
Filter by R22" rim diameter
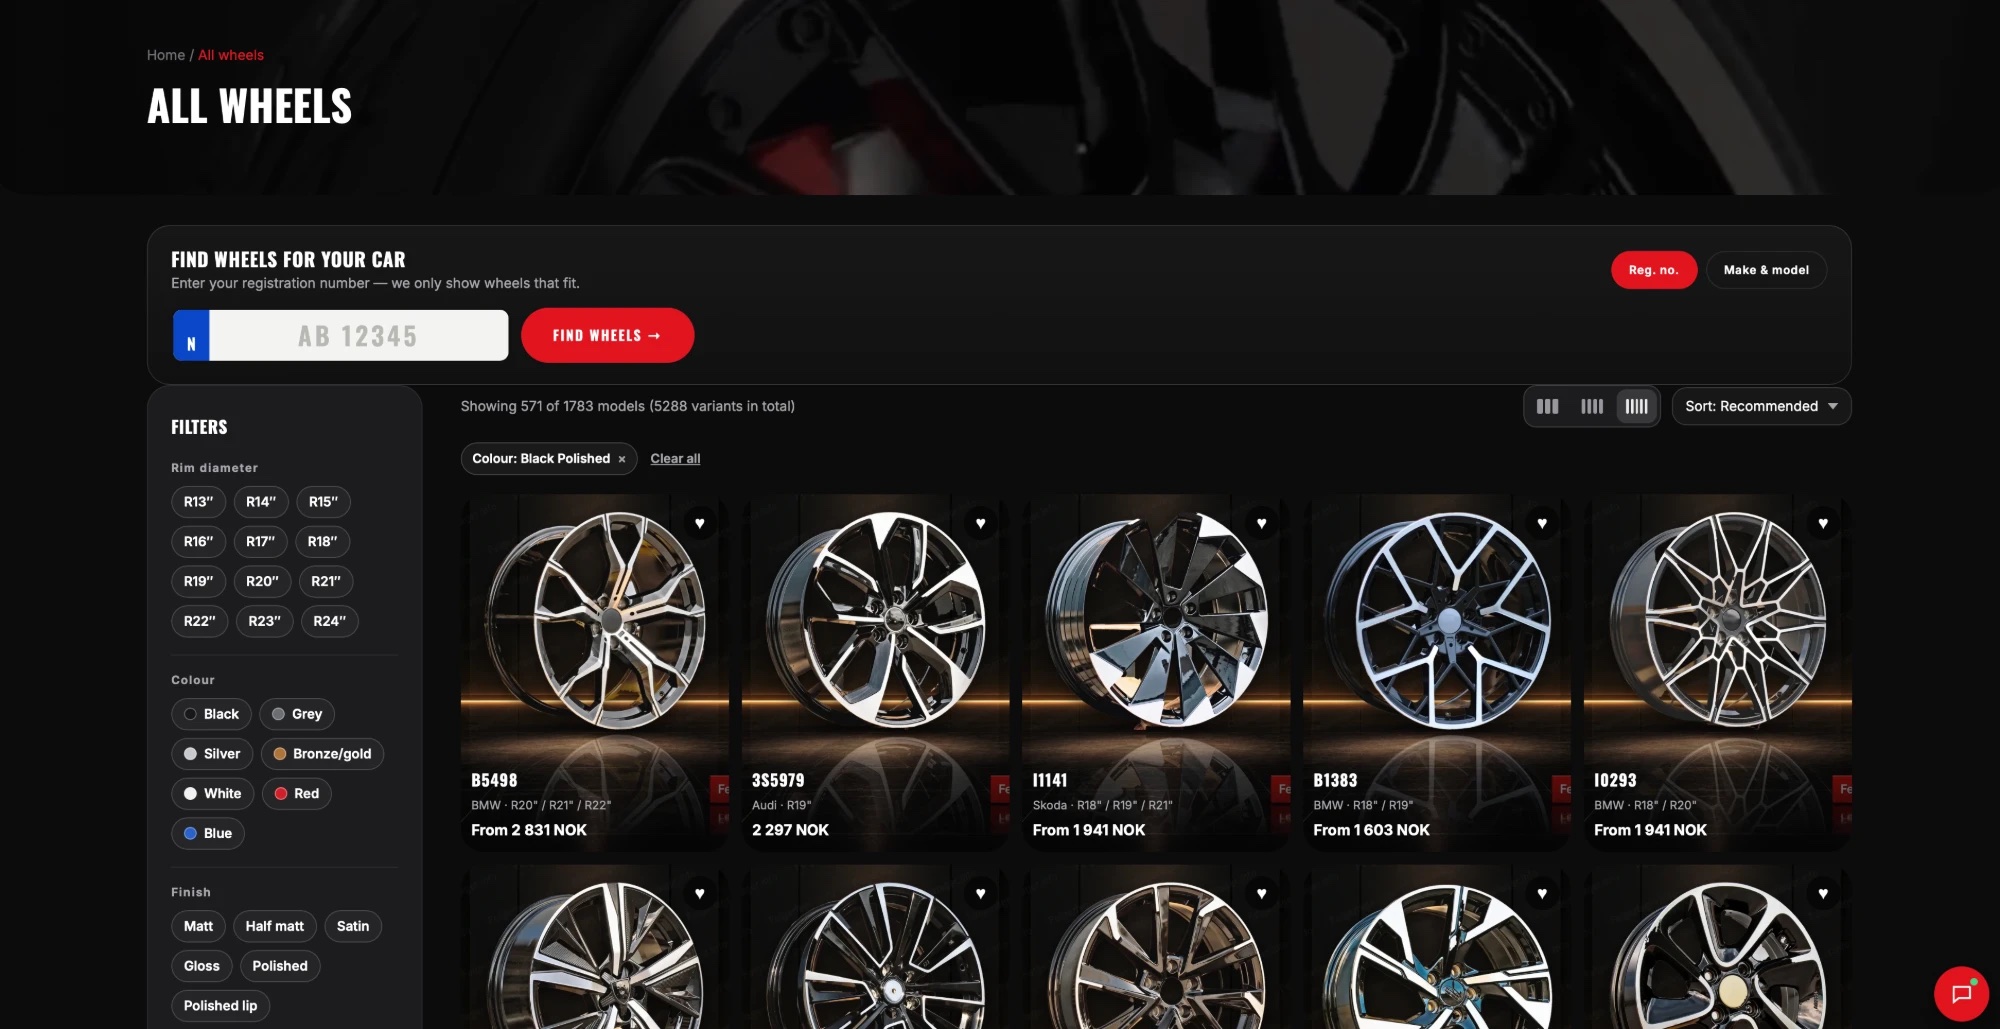click(x=200, y=621)
